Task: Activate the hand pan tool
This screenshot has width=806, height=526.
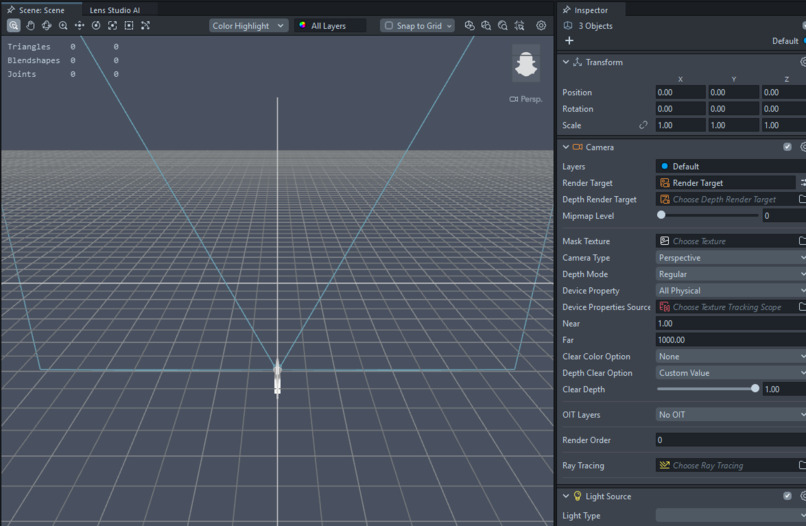Action: [x=30, y=25]
